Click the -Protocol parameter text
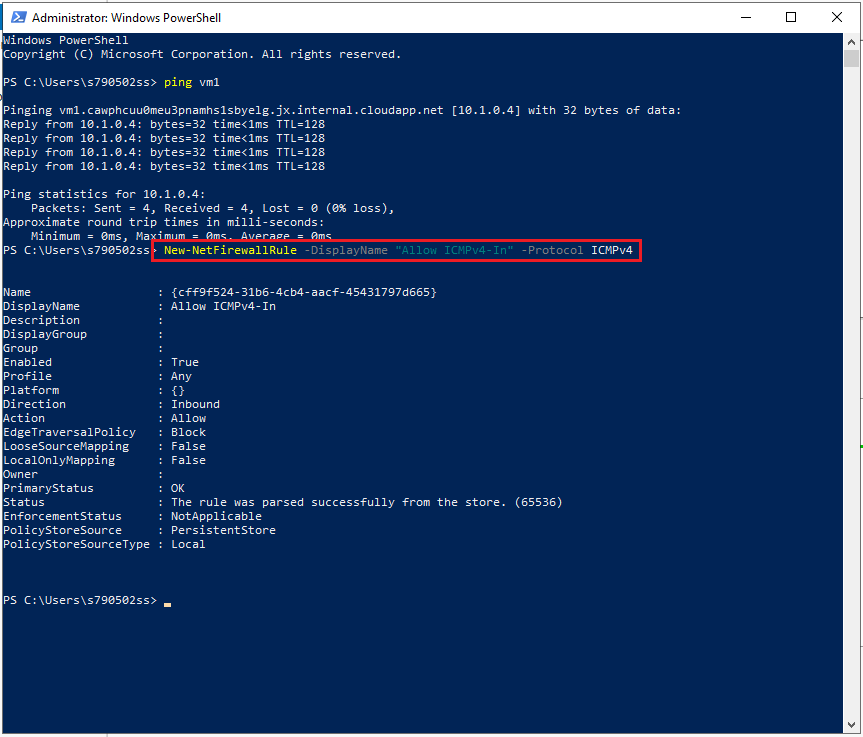 pos(552,250)
